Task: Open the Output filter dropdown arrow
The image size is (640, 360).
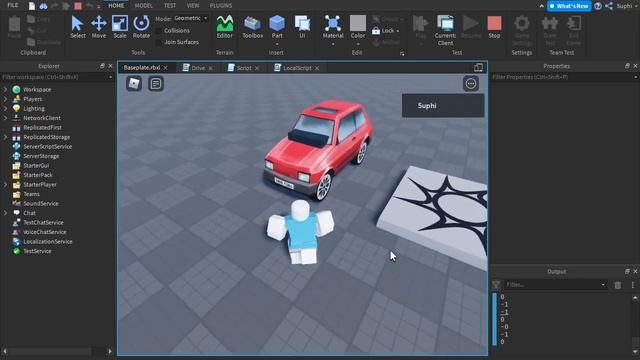Action: (603, 285)
